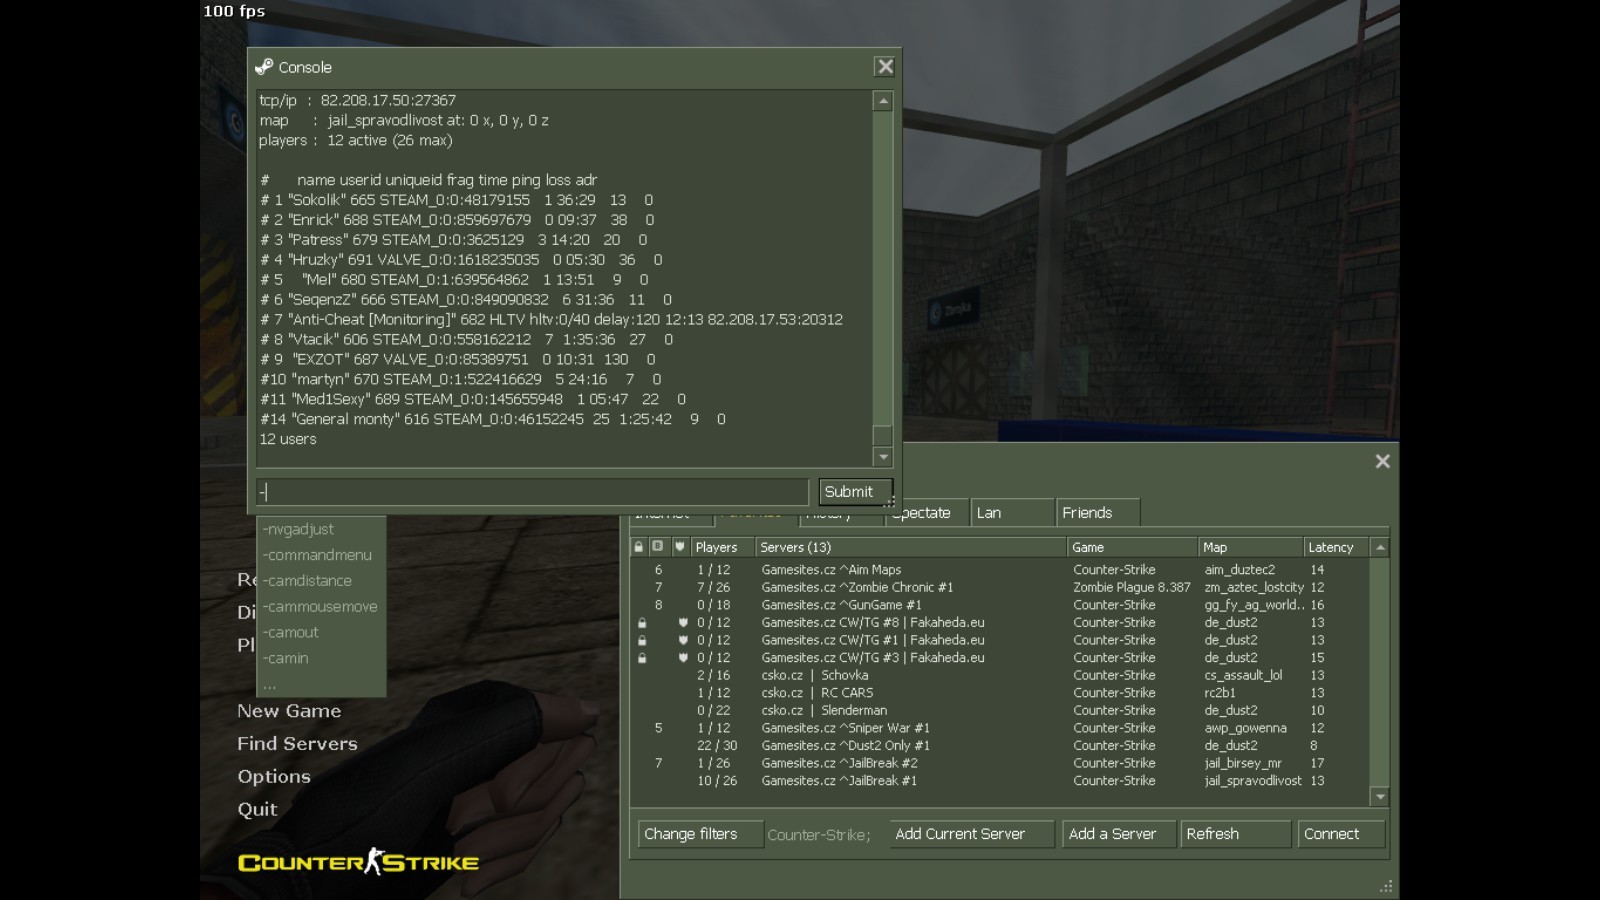
Task: Sort the list by Map column
Action: 1250,547
